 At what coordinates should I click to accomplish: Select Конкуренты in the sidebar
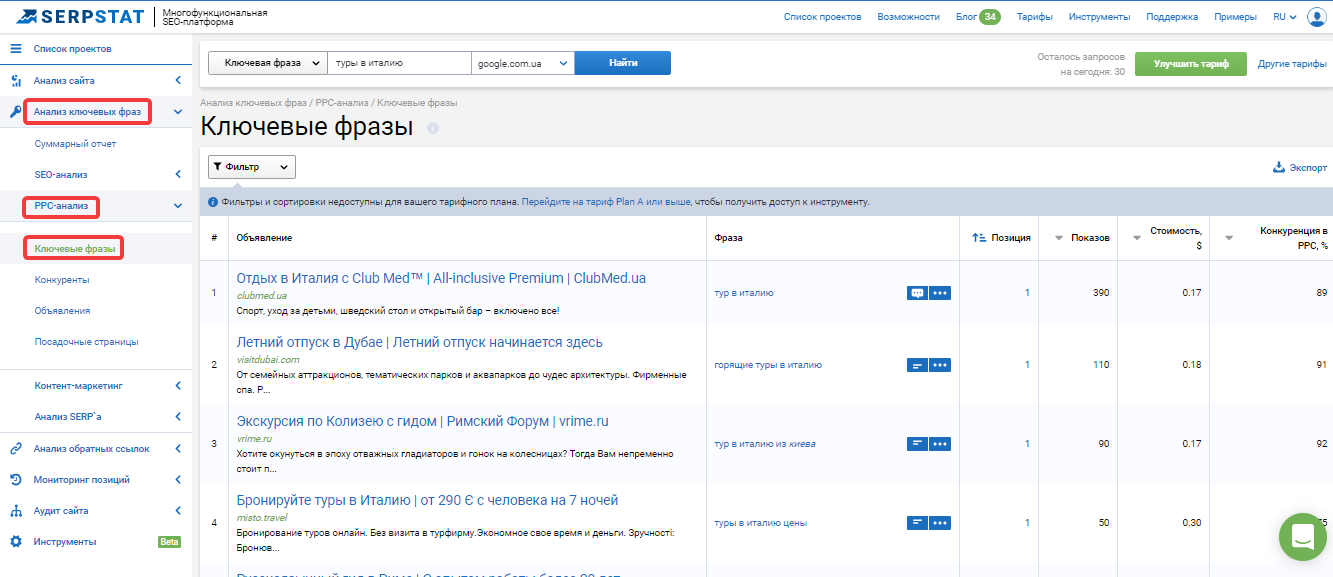(x=62, y=280)
